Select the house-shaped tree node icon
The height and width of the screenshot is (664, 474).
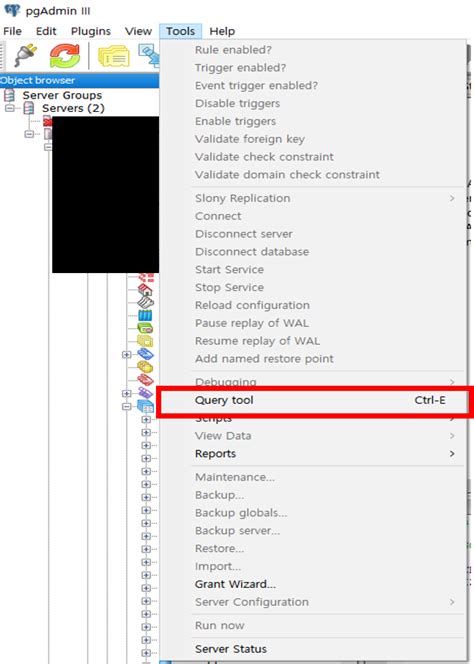click(x=145, y=290)
